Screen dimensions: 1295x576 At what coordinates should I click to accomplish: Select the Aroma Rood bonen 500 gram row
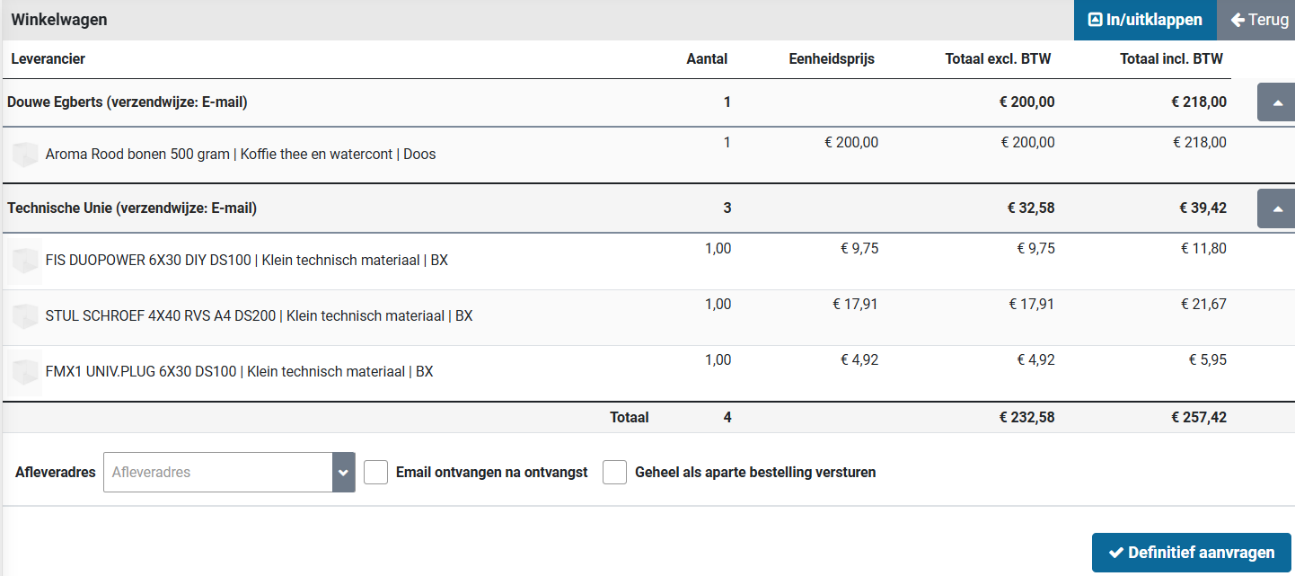[x=240, y=155]
